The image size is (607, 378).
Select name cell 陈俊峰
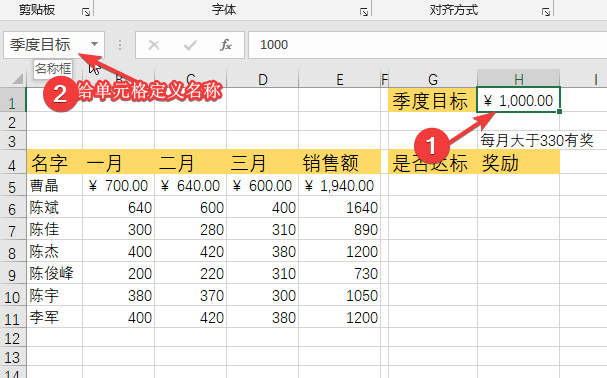(x=55, y=273)
